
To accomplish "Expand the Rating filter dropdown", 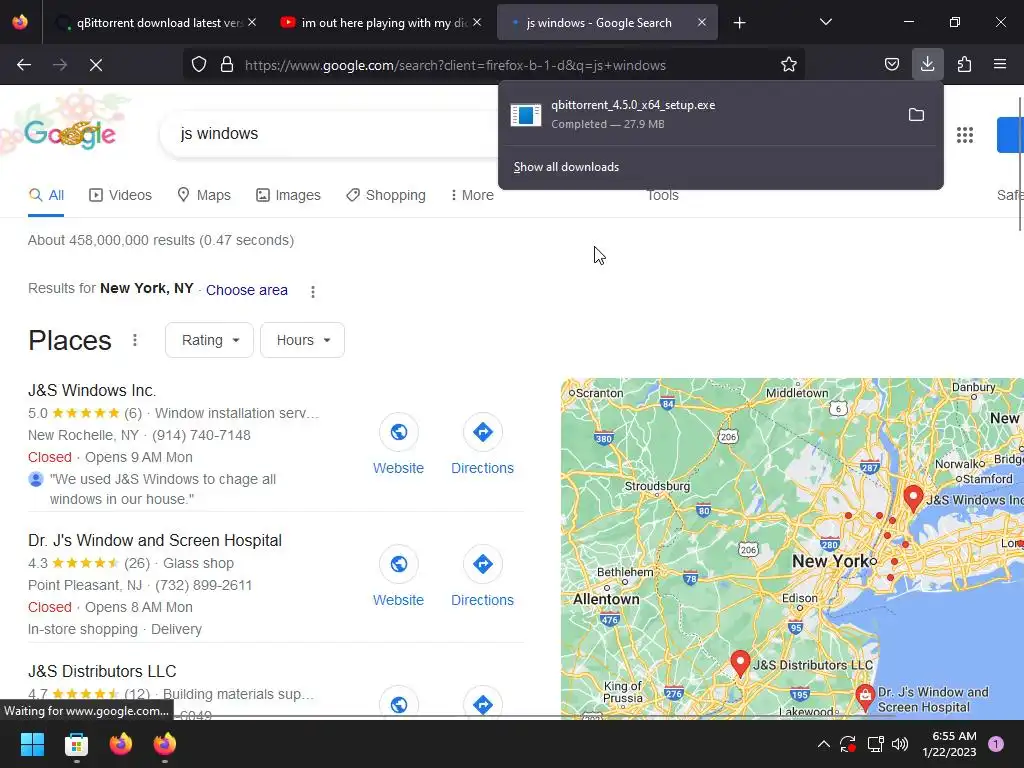I will (x=209, y=340).
